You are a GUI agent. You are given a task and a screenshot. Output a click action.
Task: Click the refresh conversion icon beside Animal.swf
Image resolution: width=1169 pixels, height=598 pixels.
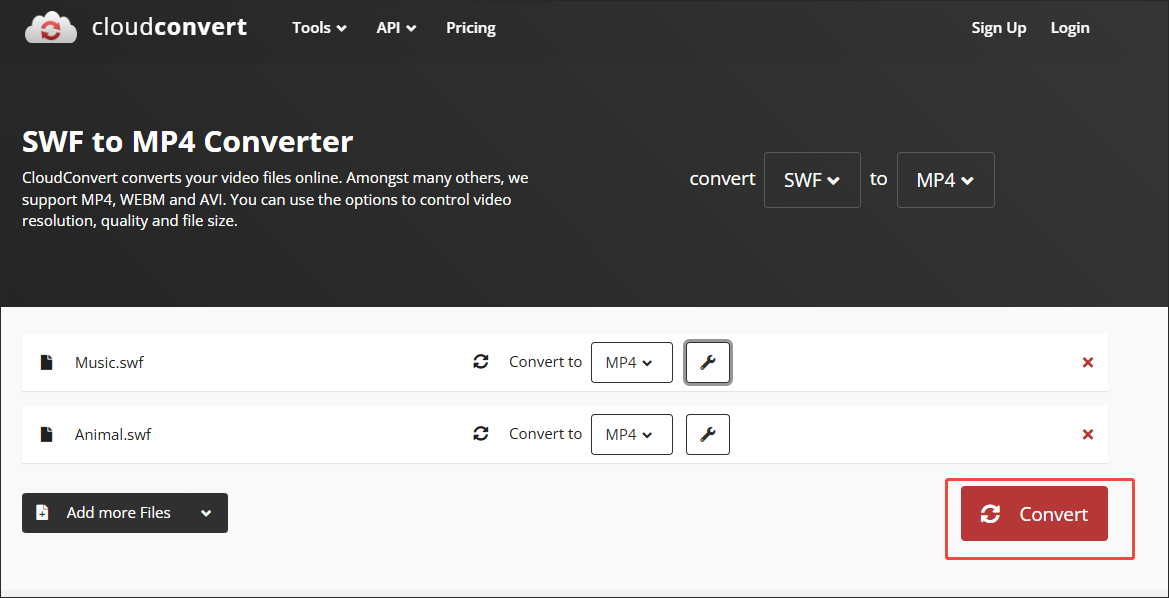coord(481,434)
